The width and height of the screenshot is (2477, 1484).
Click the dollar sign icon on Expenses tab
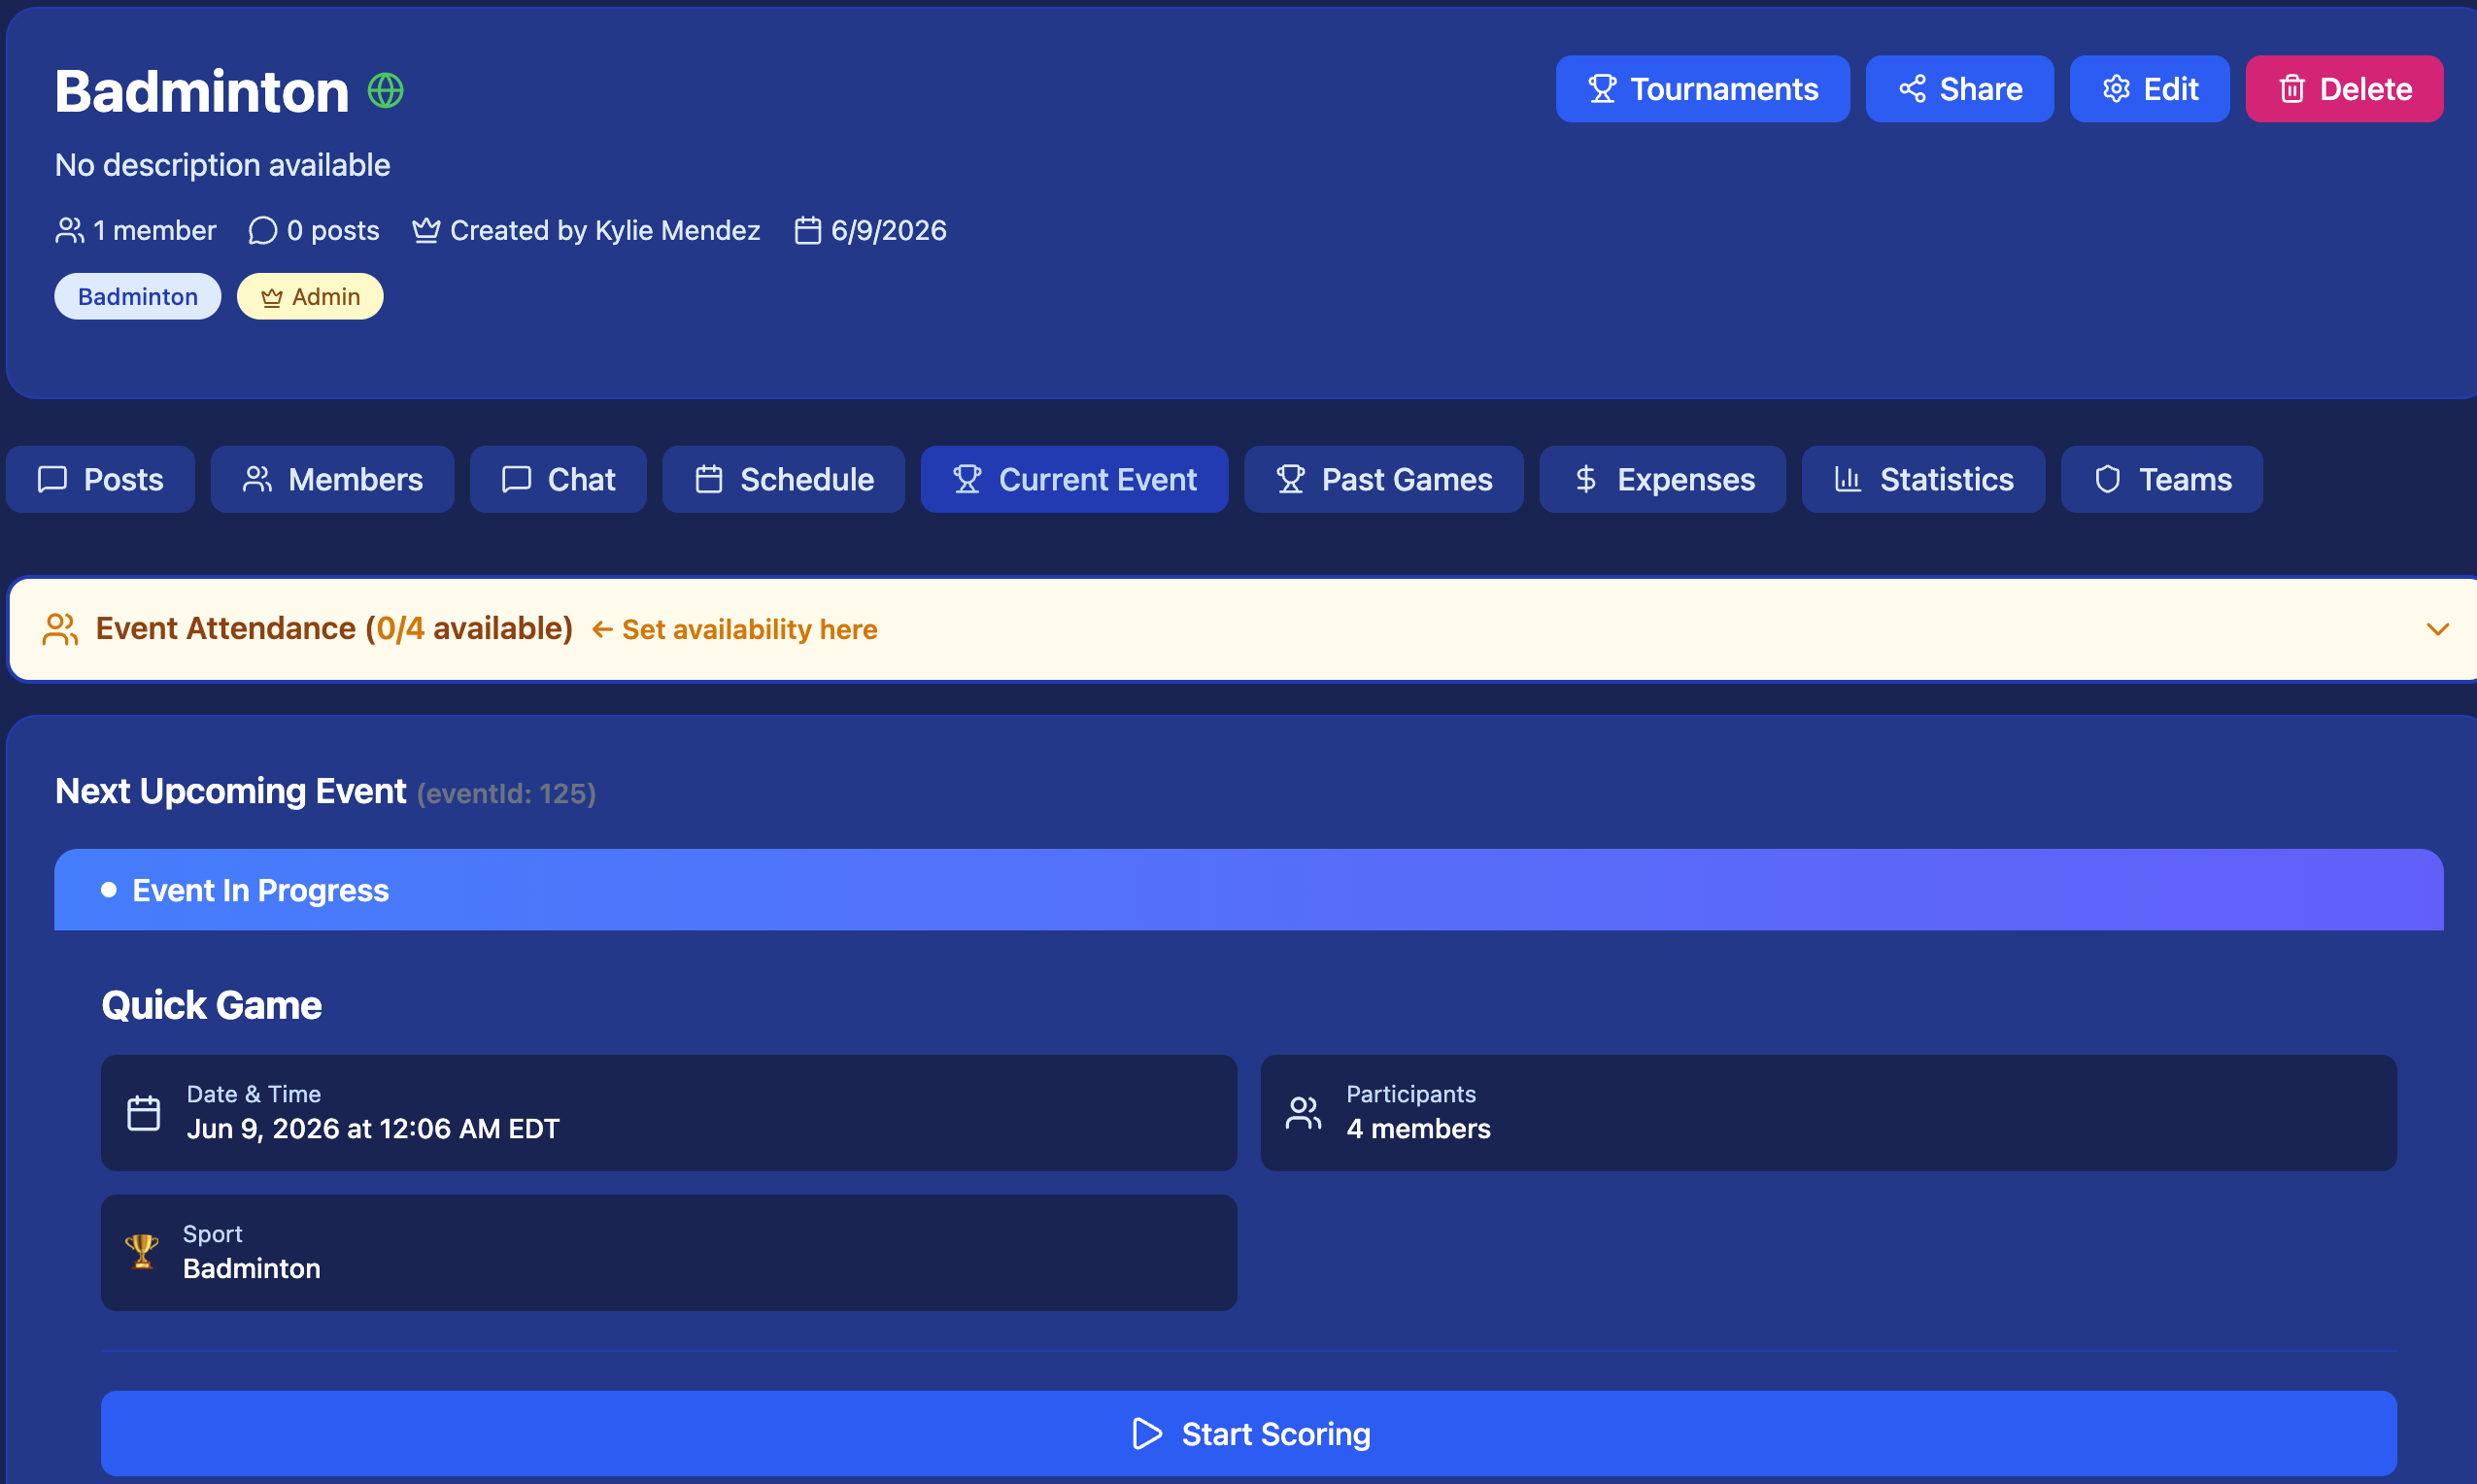tap(1585, 479)
